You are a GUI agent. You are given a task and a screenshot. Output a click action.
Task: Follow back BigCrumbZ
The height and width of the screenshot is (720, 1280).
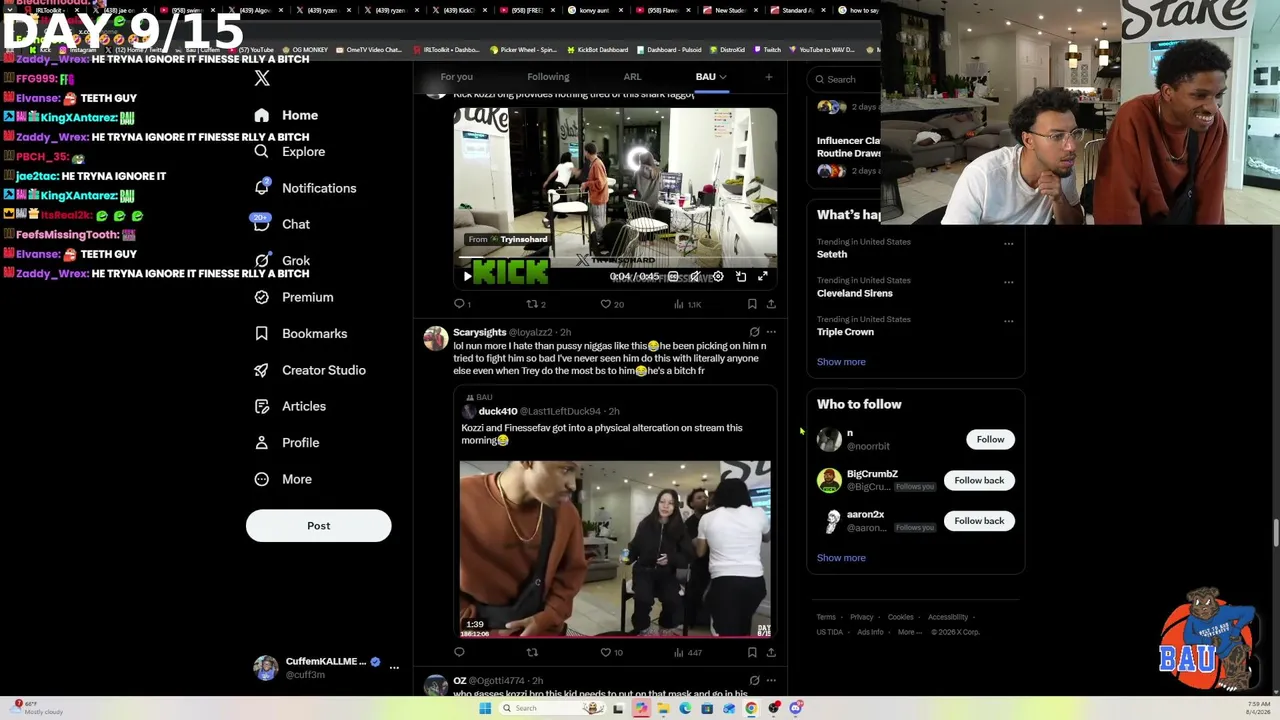pyautogui.click(x=979, y=481)
